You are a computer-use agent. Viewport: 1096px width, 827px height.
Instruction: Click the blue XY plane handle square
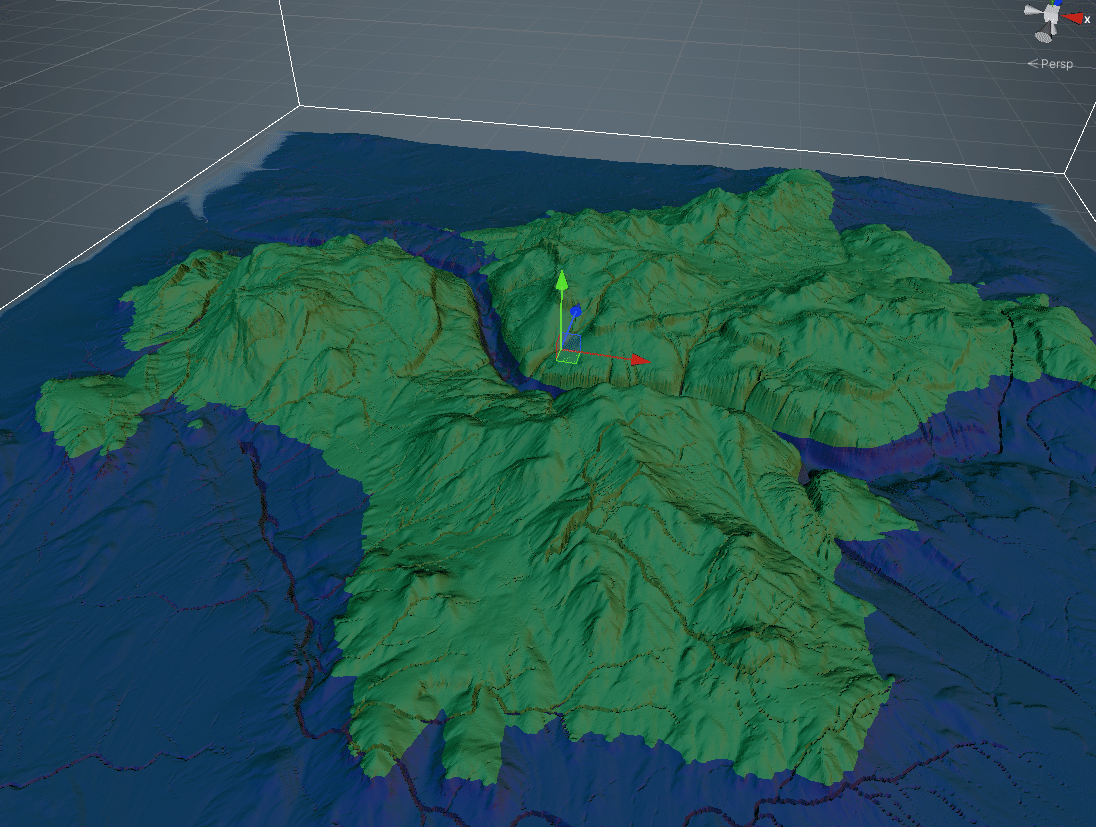(572, 343)
